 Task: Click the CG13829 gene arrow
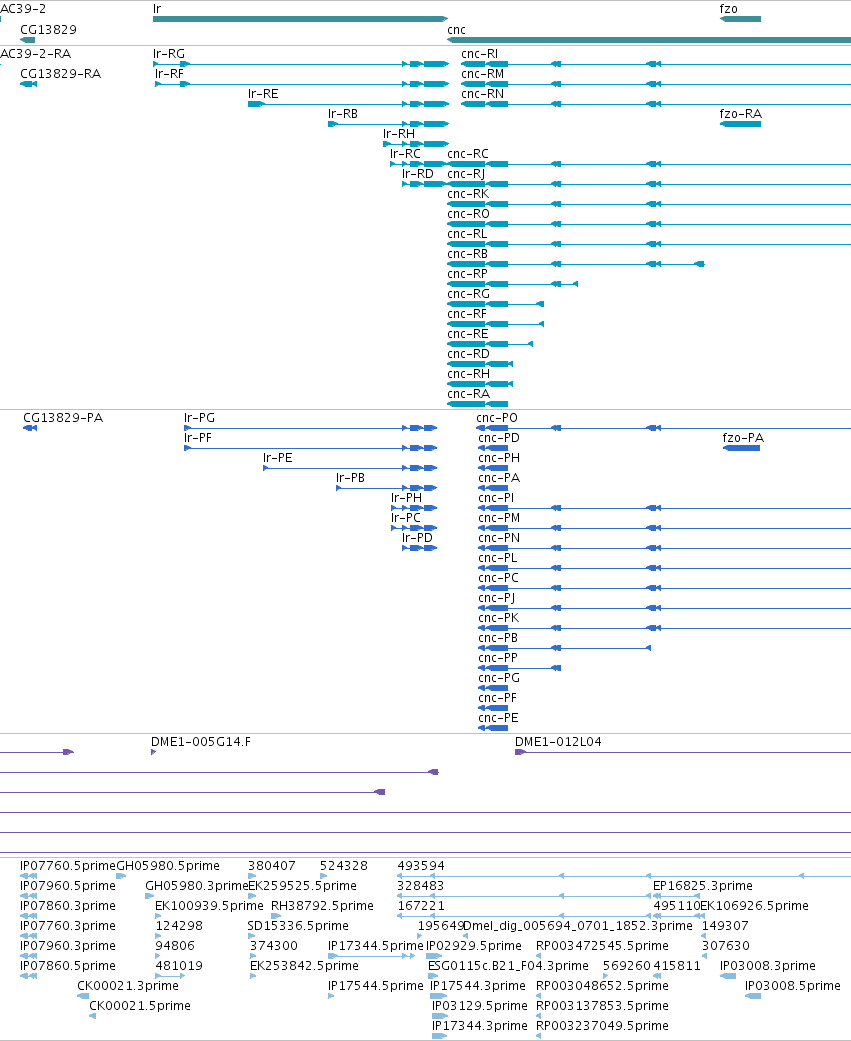27,40
